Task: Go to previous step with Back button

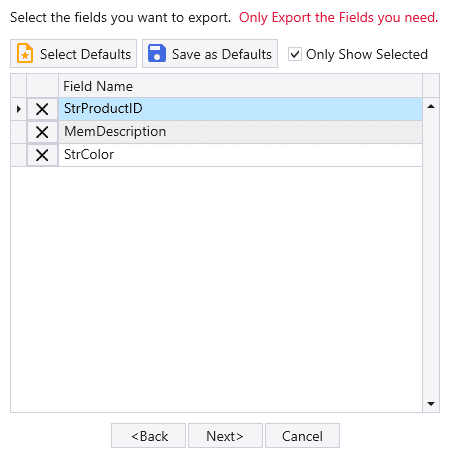Action: click(x=148, y=436)
